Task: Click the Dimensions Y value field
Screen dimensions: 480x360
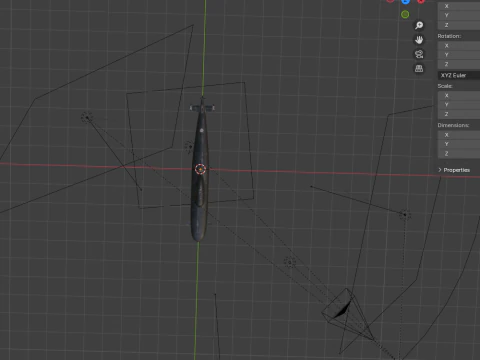Action: pos(459,144)
